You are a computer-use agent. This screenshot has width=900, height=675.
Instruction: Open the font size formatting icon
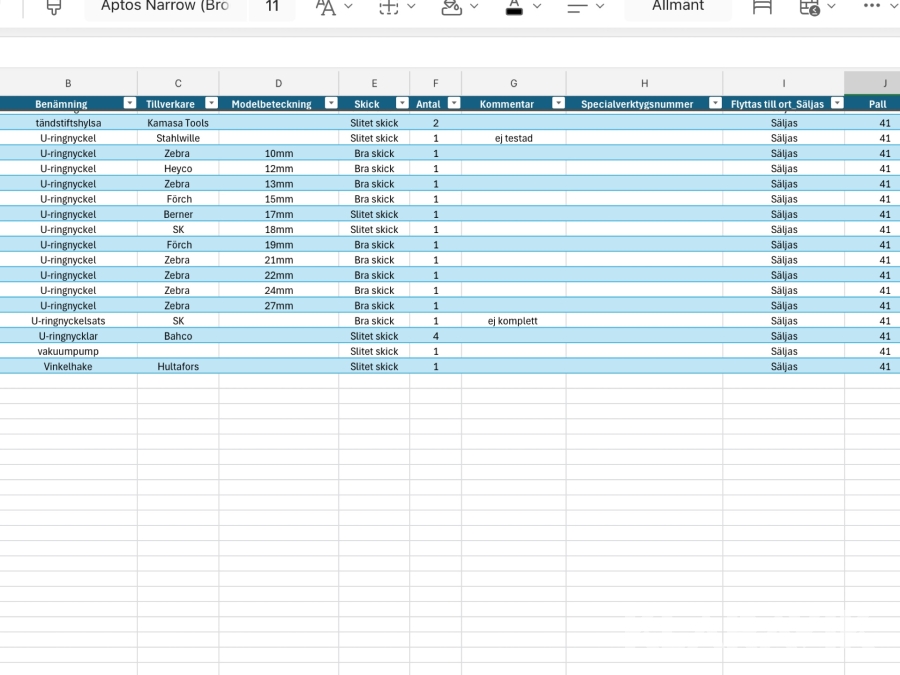pyautogui.click(x=326, y=7)
